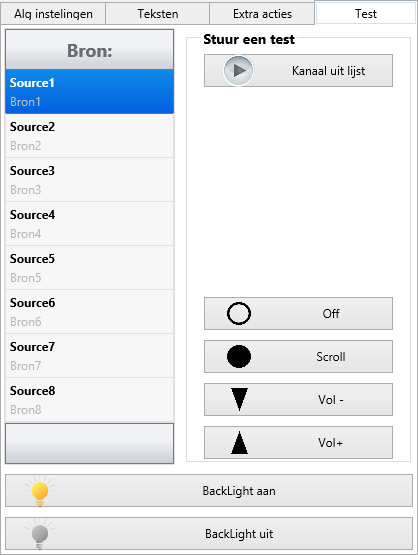Click the downward triangle Vol - icon
418x555 pixels.
click(x=239, y=399)
